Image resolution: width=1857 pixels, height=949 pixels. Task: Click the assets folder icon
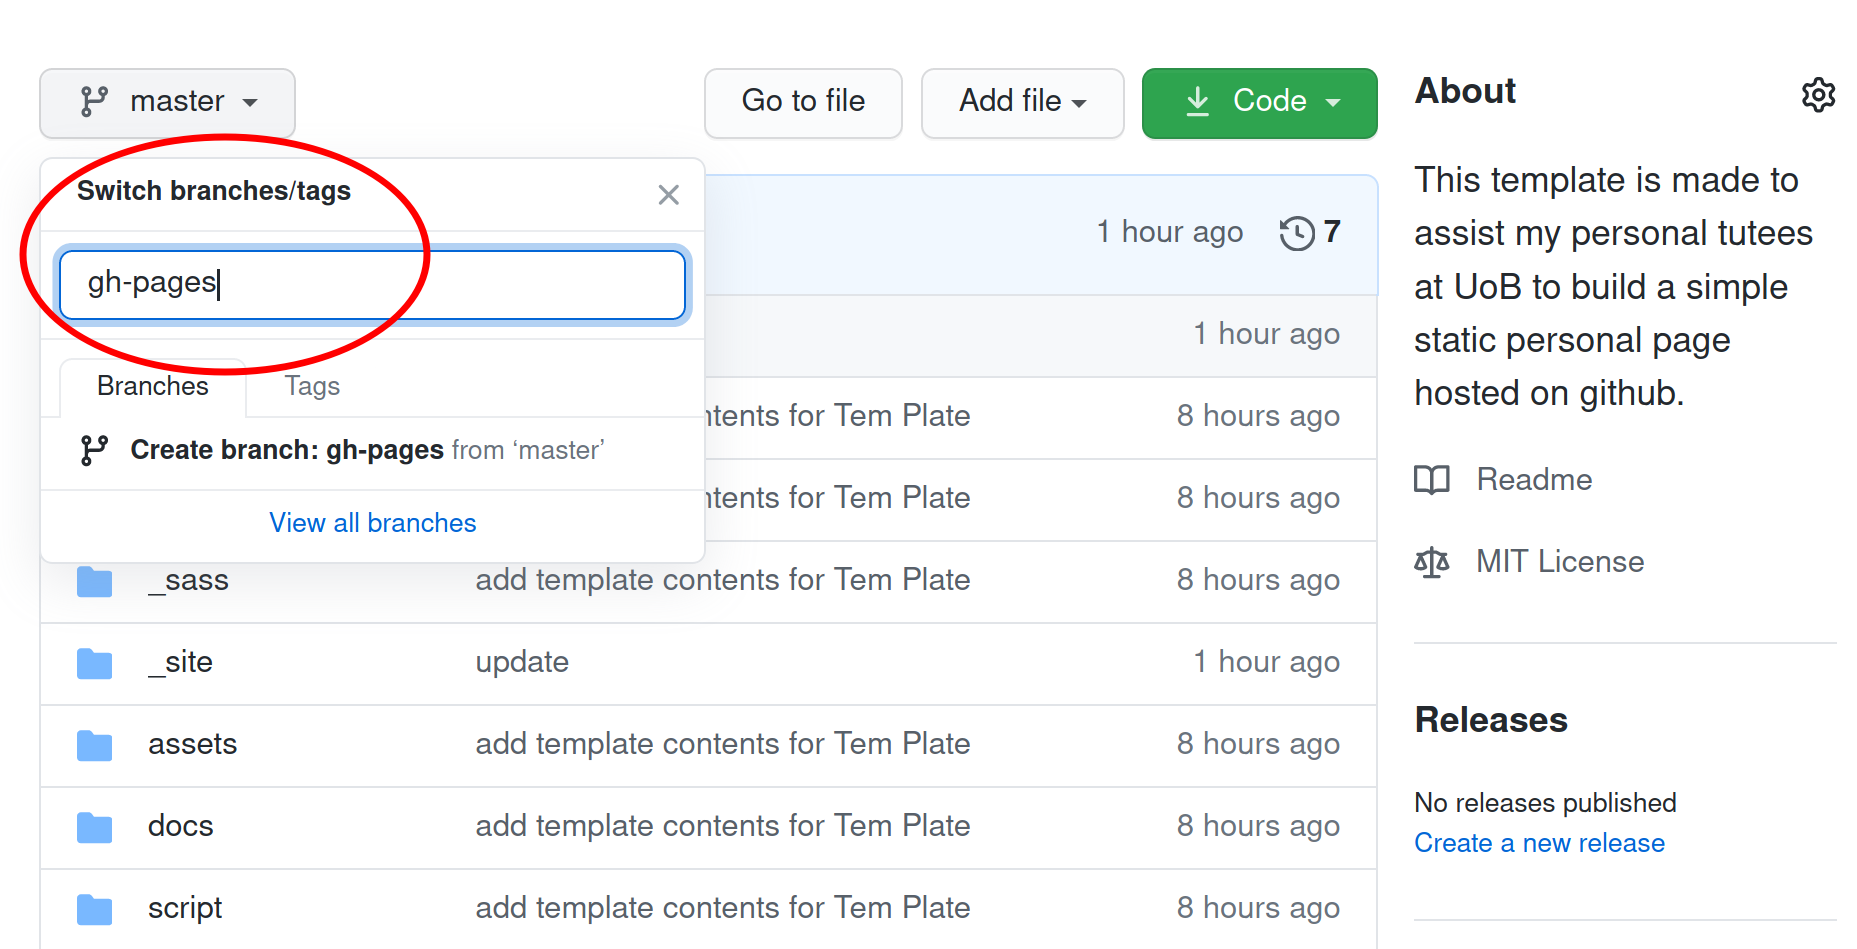click(x=95, y=745)
